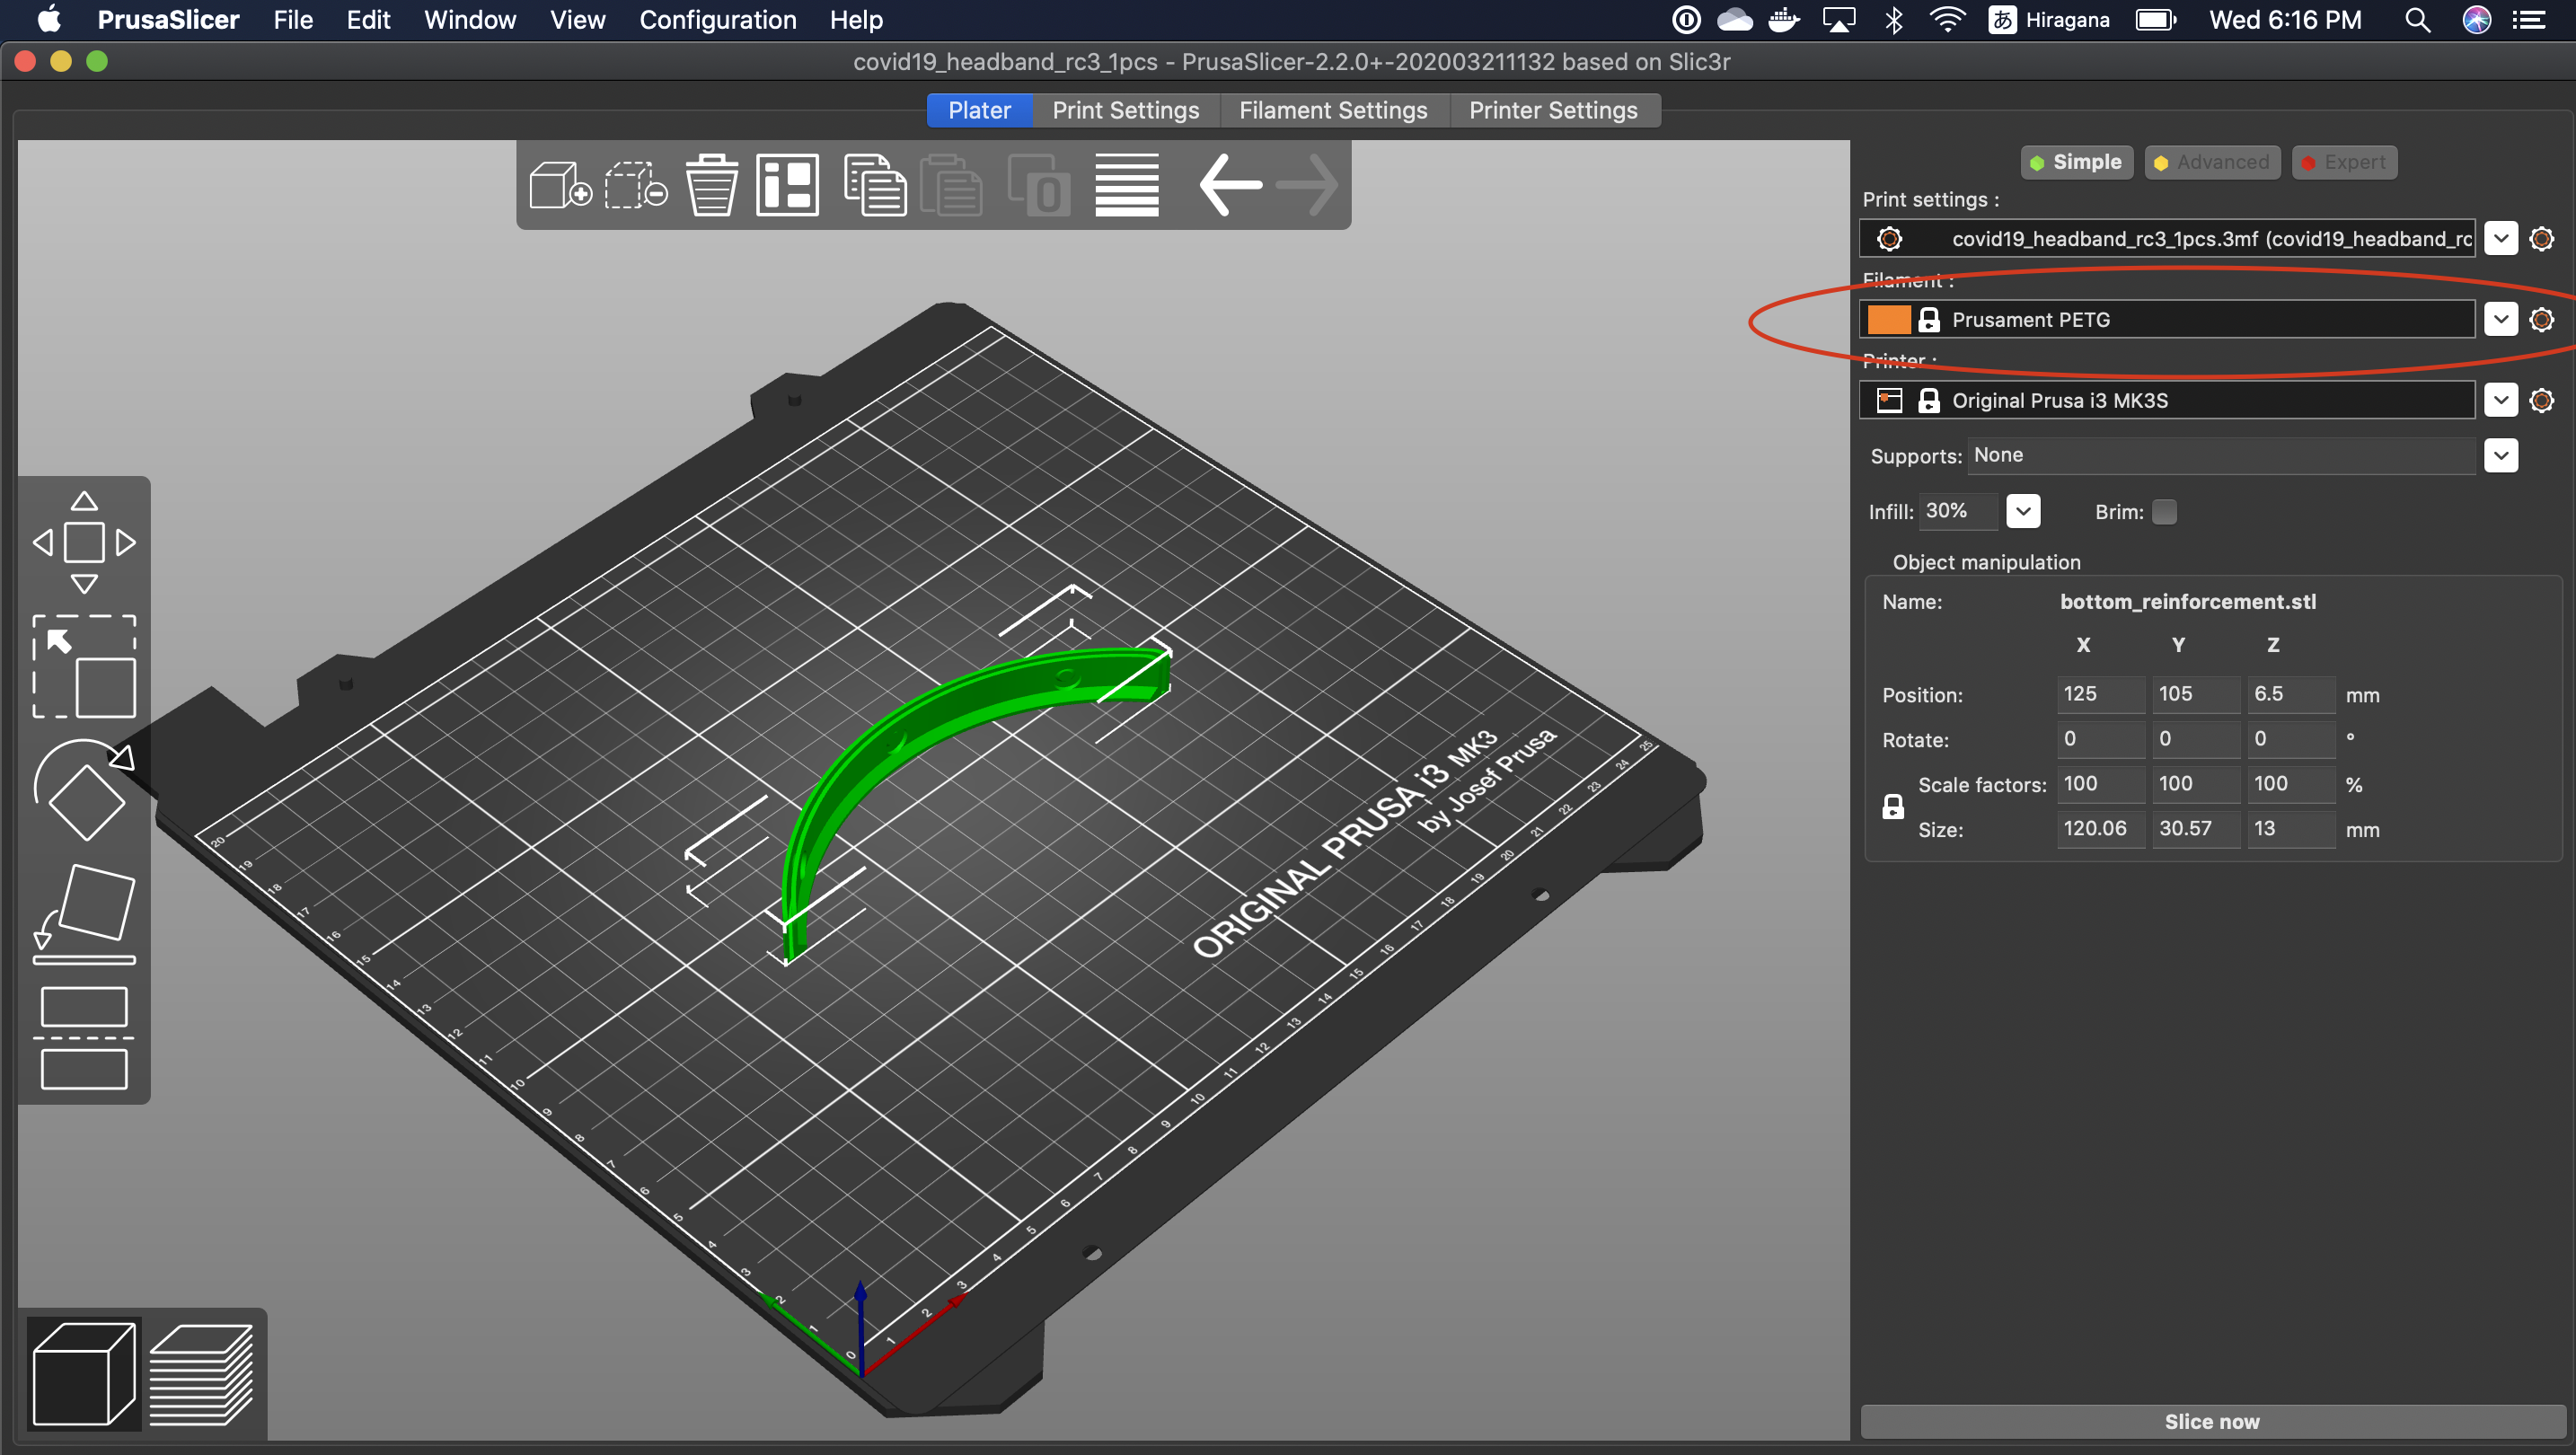Image resolution: width=2576 pixels, height=1455 pixels.
Task: Open the Prusament PETG filament combo box
Action: pos(2167,320)
